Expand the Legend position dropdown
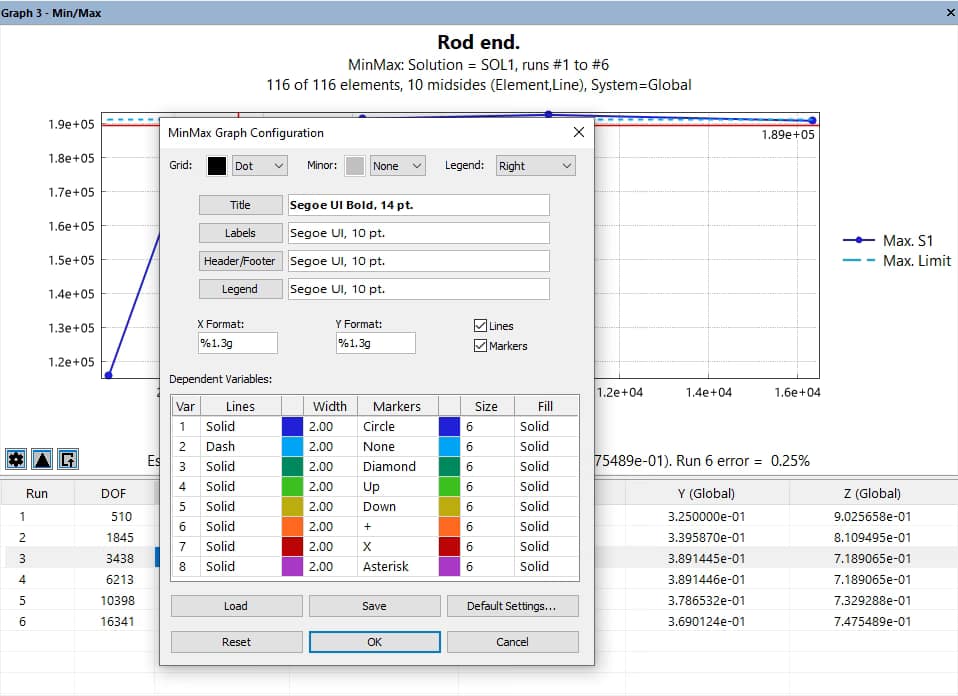This screenshot has width=958, height=696. pos(536,166)
